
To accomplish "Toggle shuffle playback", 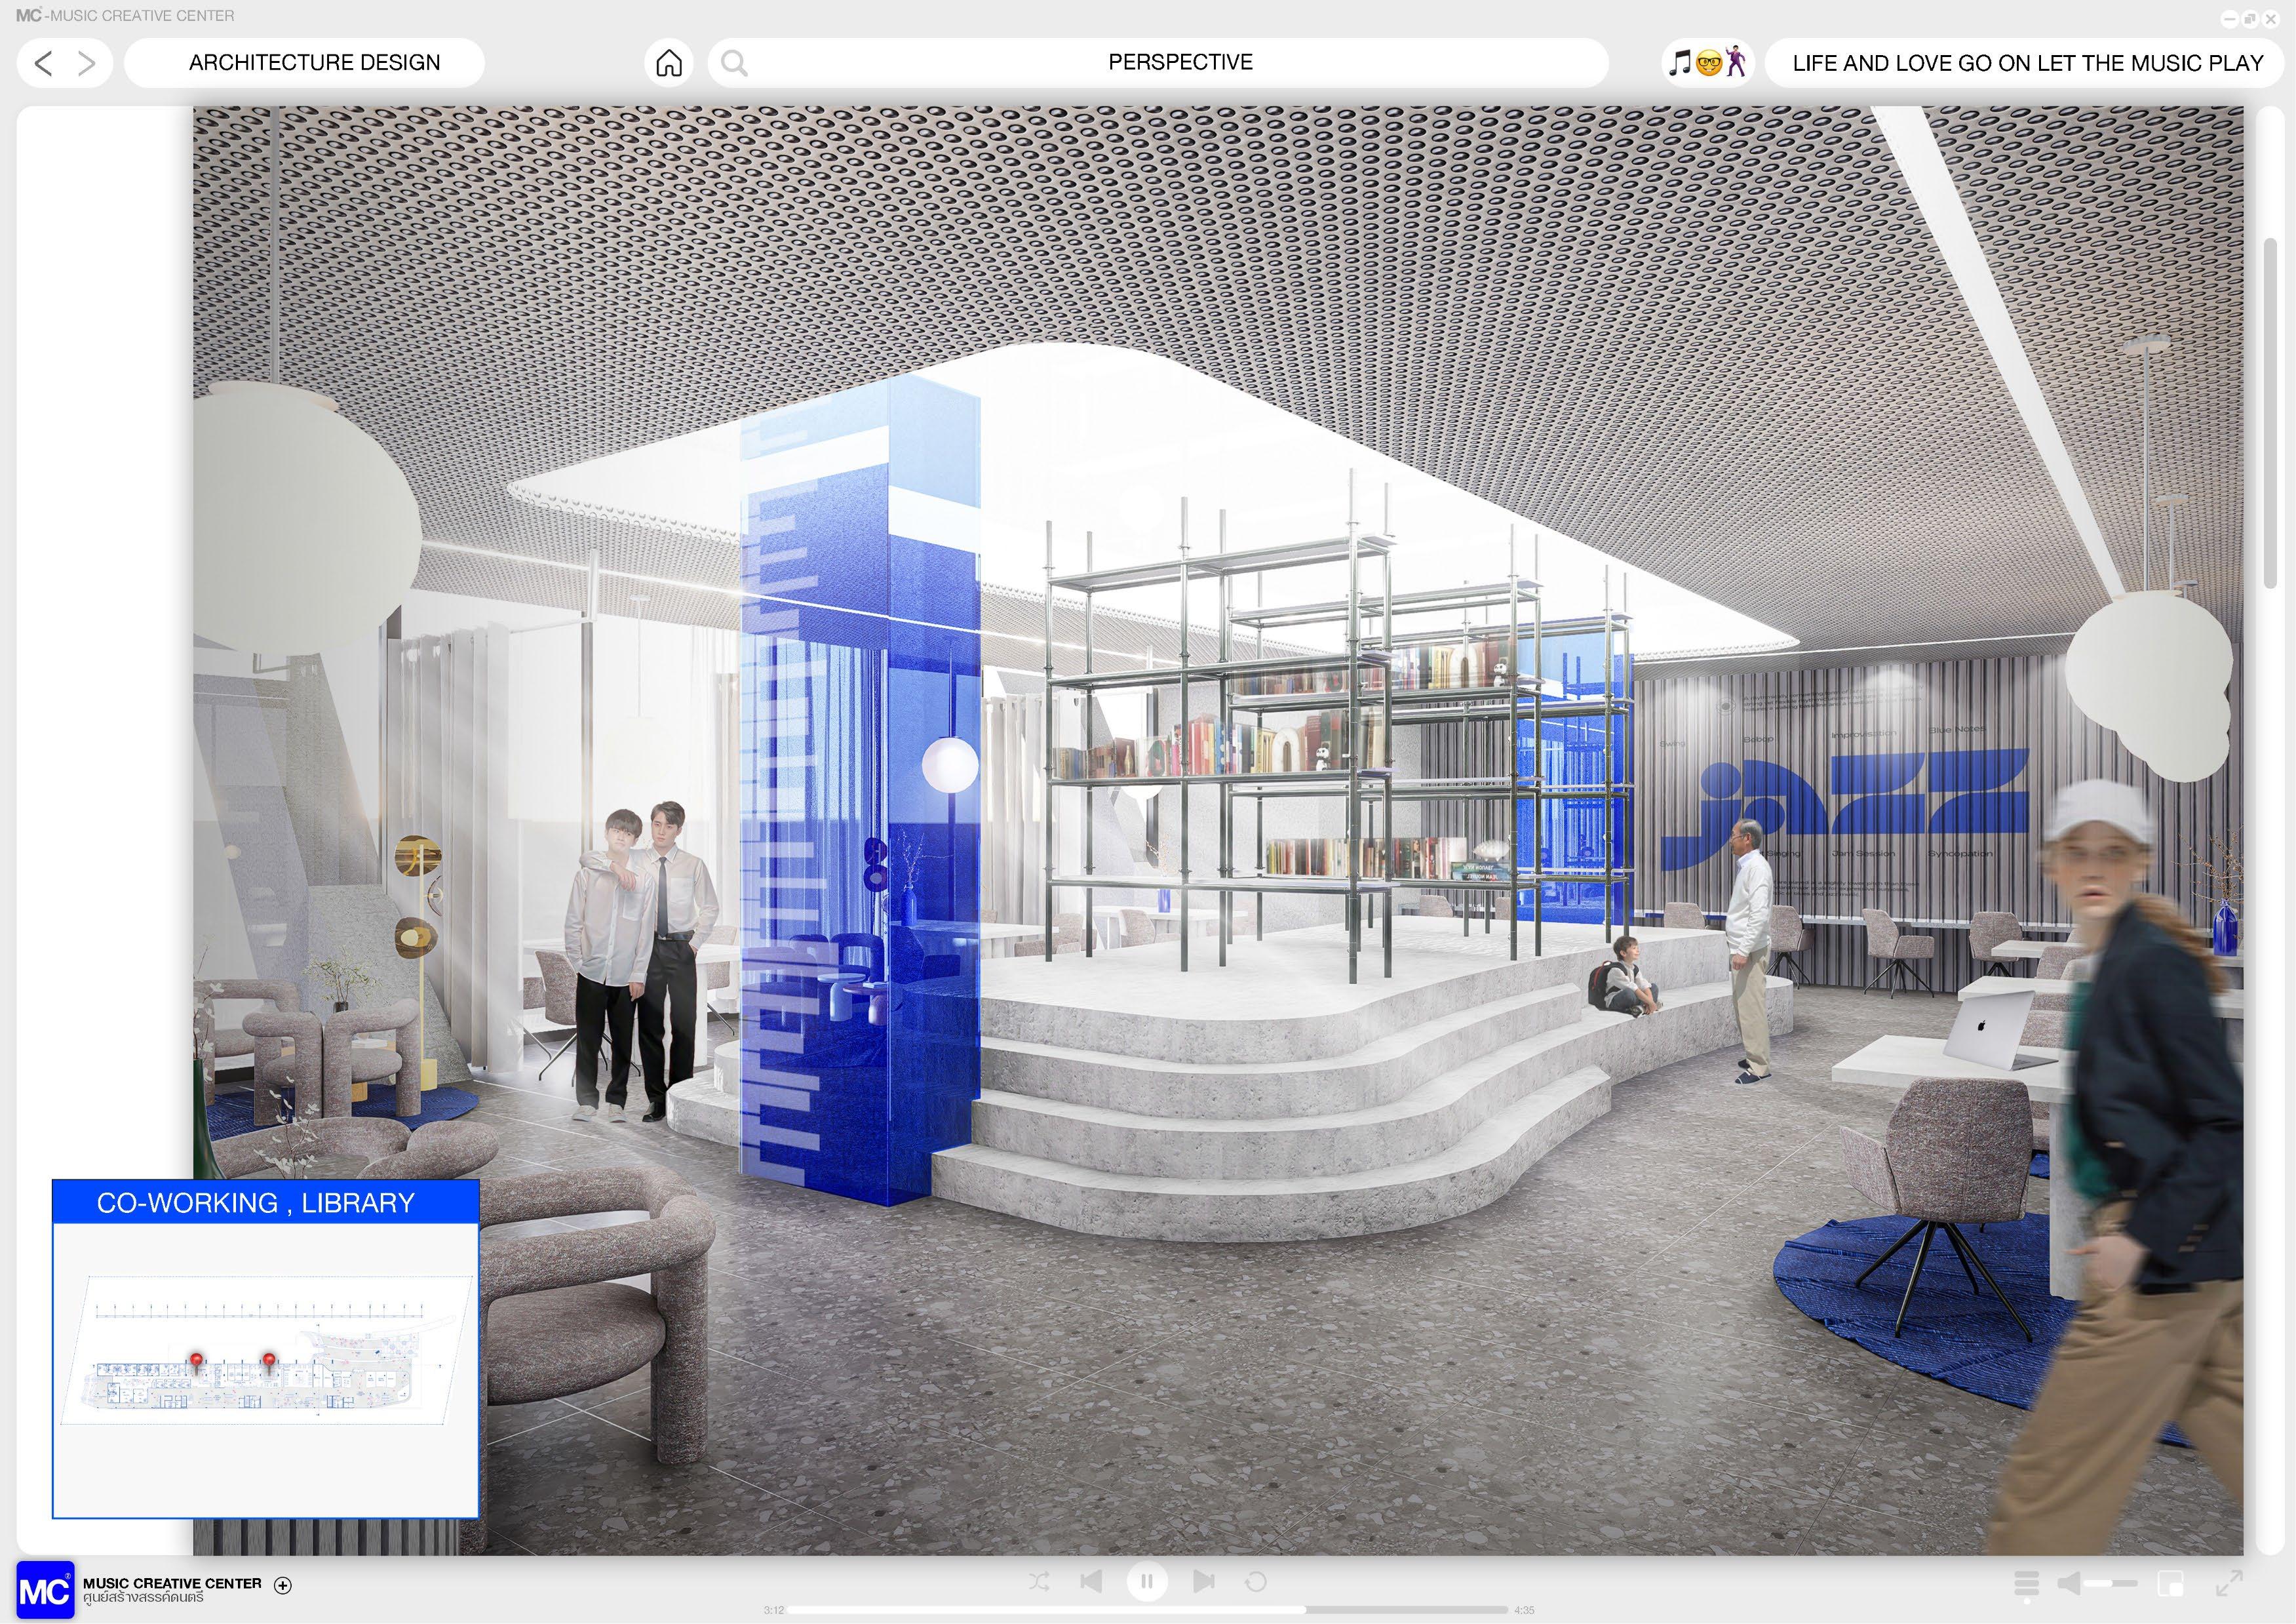I will click(x=1039, y=1581).
